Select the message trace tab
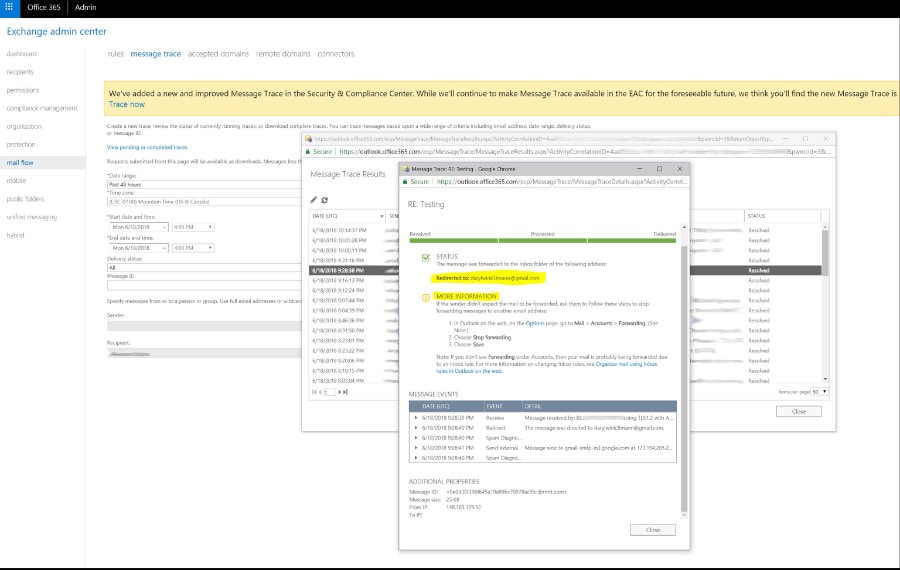The width and height of the screenshot is (900, 570). click(x=156, y=54)
